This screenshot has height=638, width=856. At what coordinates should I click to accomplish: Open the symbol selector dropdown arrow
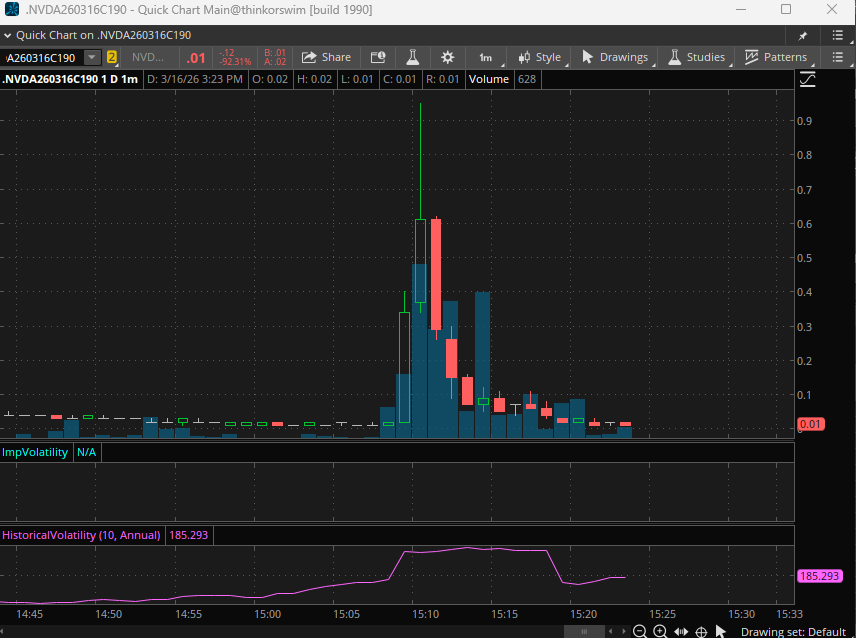pos(92,57)
